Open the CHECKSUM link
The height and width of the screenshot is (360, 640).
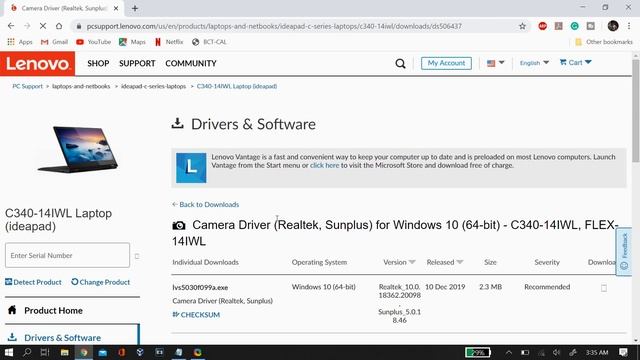tap(196, 315)
